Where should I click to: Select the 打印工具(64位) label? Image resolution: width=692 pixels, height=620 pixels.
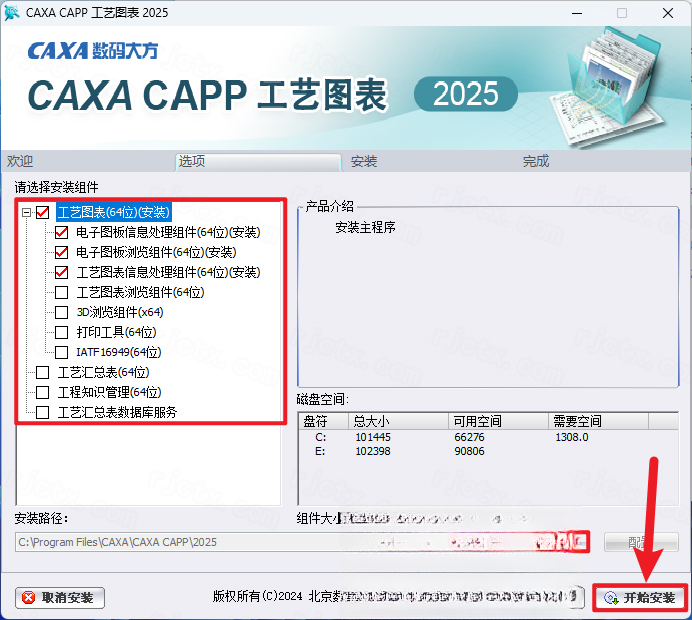click(x=117, y=332)
